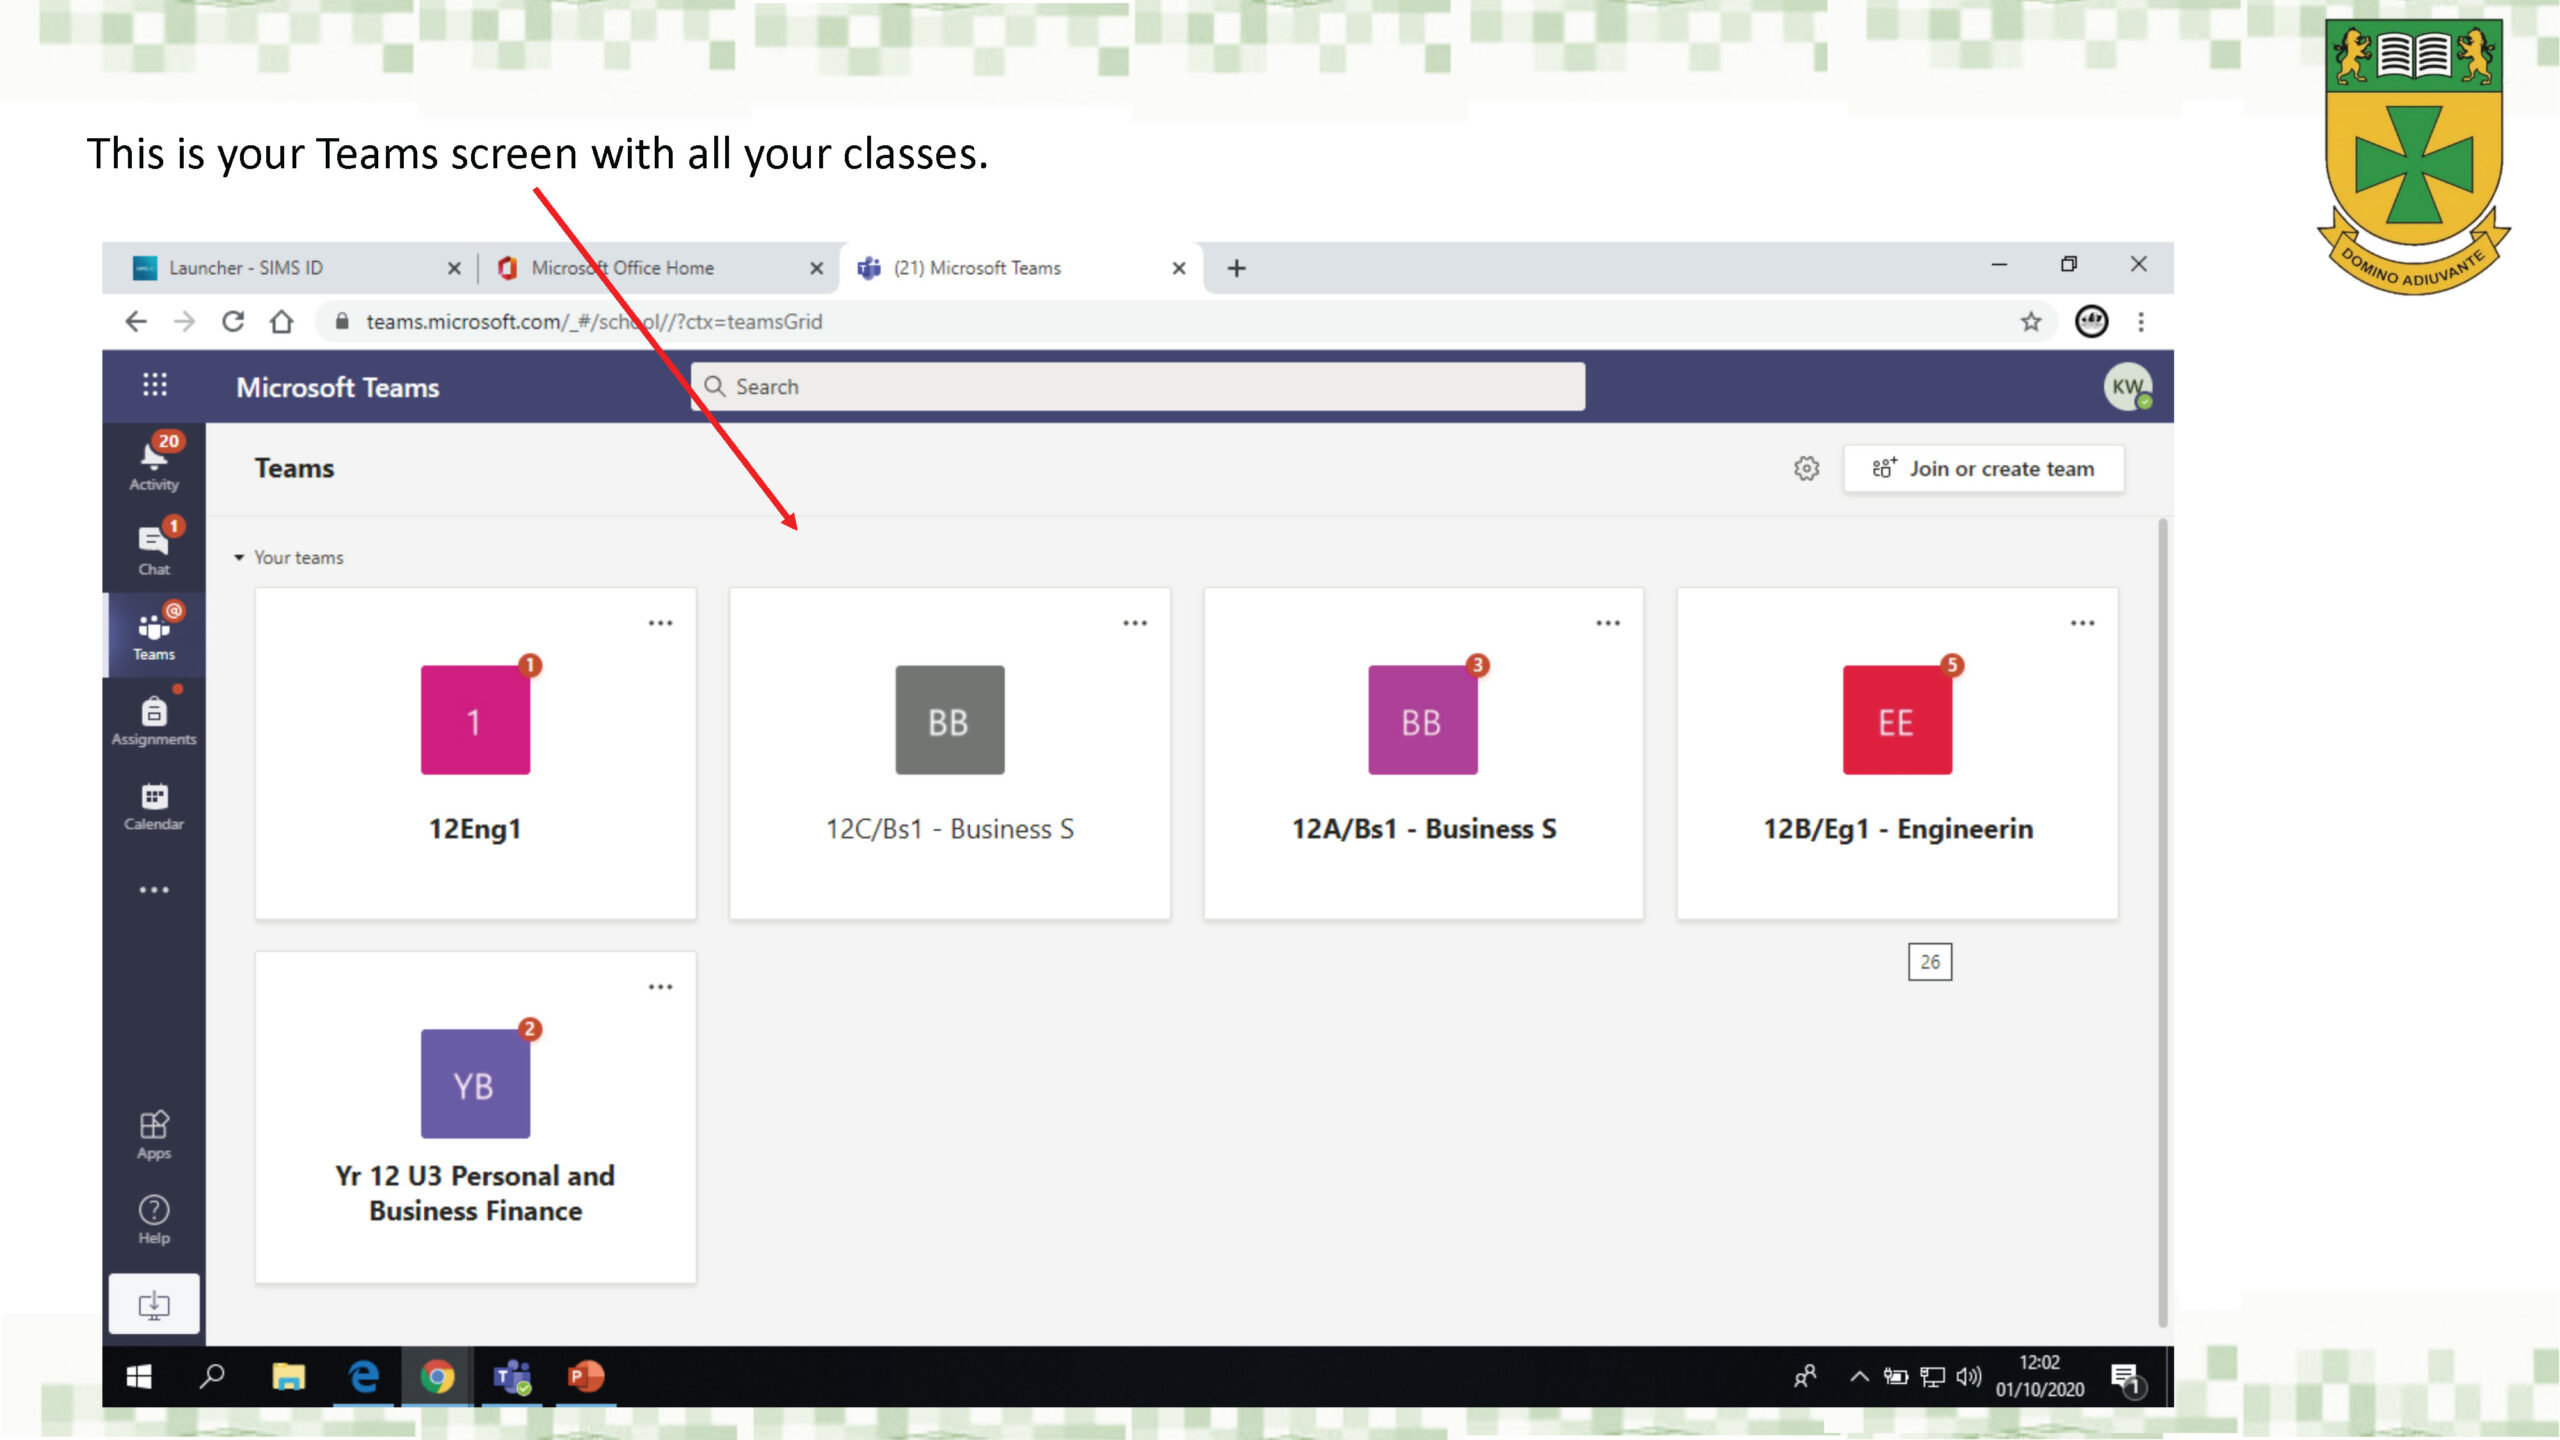This screenshot has height=1440, width=2560.
Task: Open File Explorer from taskbar
Action: point(288,1377)
